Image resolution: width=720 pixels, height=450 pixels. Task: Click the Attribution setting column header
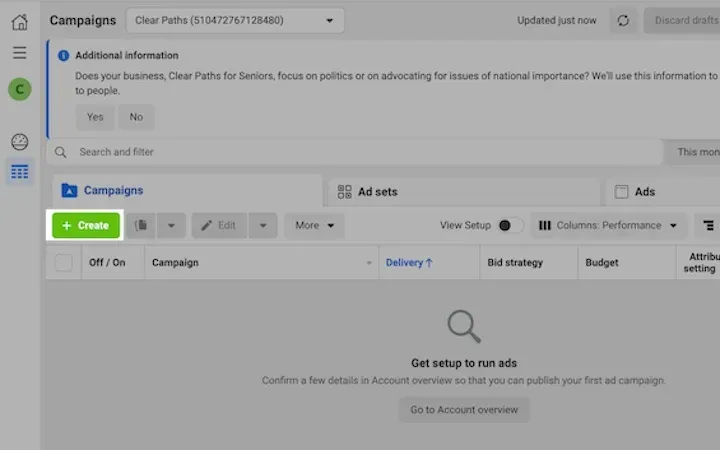(x=699, y=263)
